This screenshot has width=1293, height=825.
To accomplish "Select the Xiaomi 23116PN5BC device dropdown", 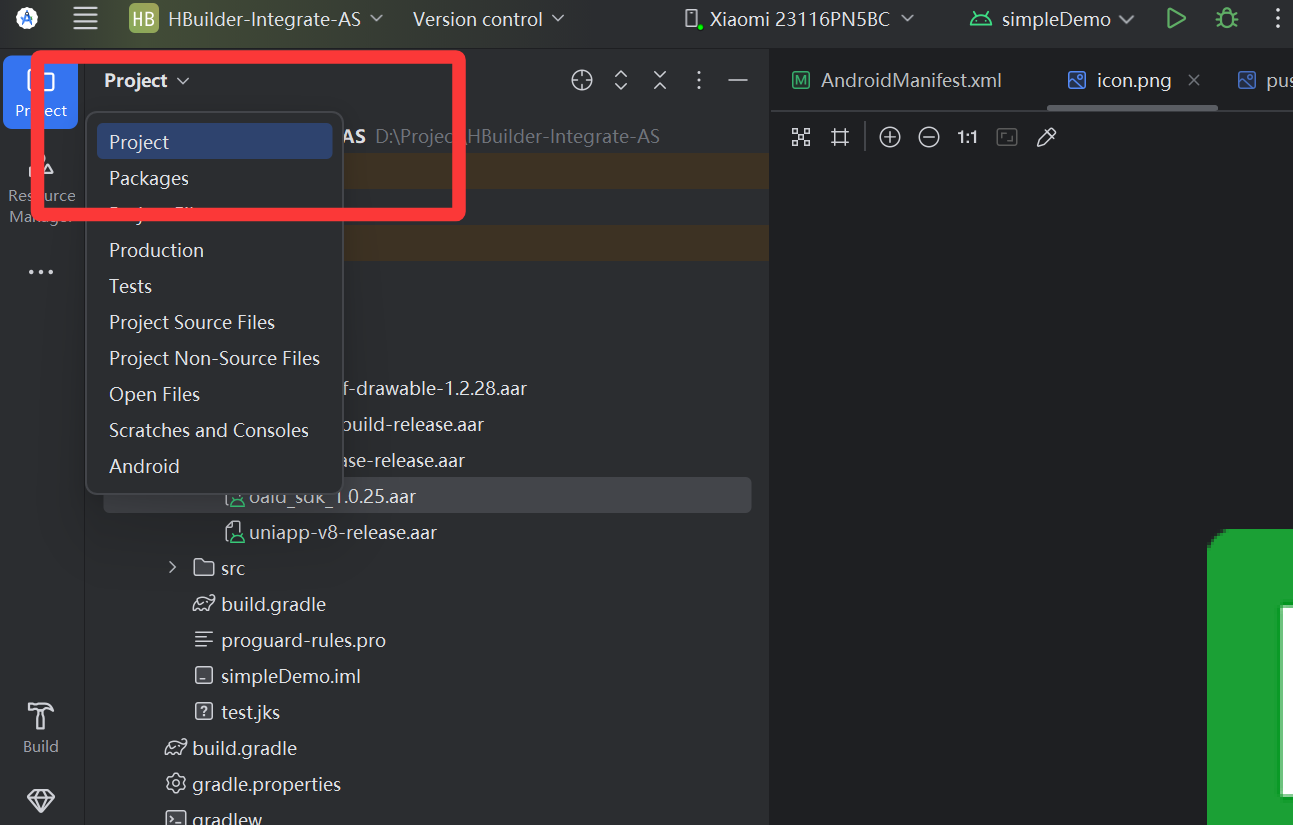I will 799,19.
